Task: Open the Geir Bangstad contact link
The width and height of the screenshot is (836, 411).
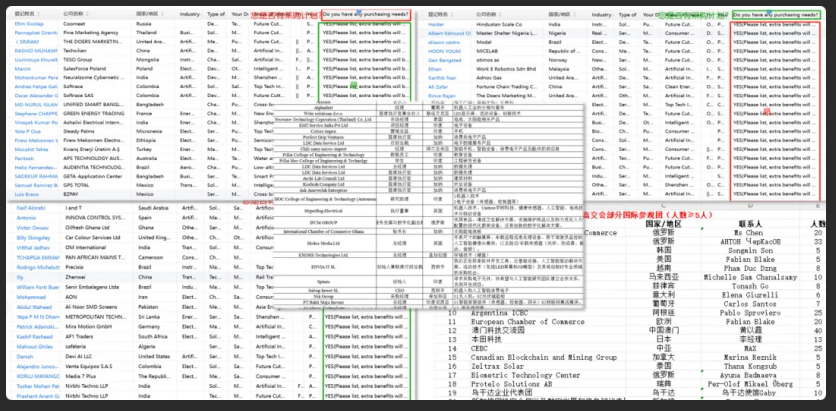Action: click(445, 59)
